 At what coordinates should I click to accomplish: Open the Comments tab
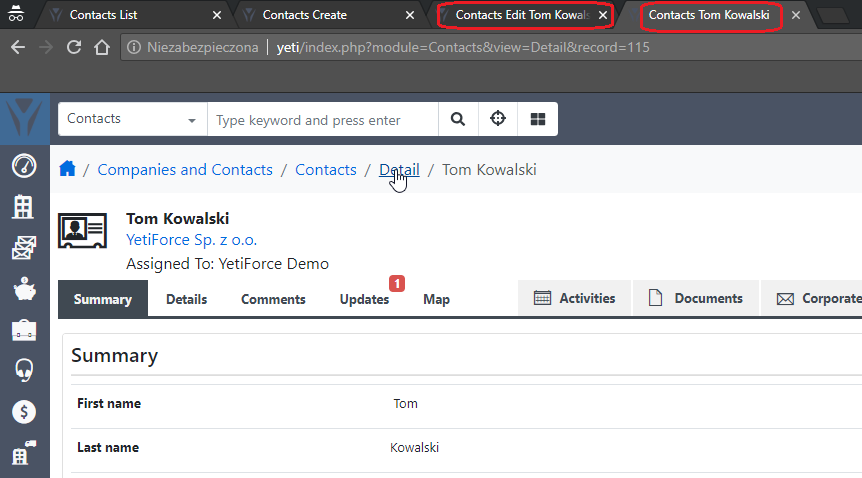coord(273,299)
